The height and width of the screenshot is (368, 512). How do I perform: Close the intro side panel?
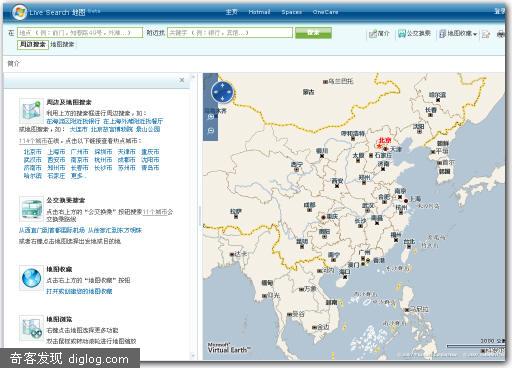(x=182, y=80)
